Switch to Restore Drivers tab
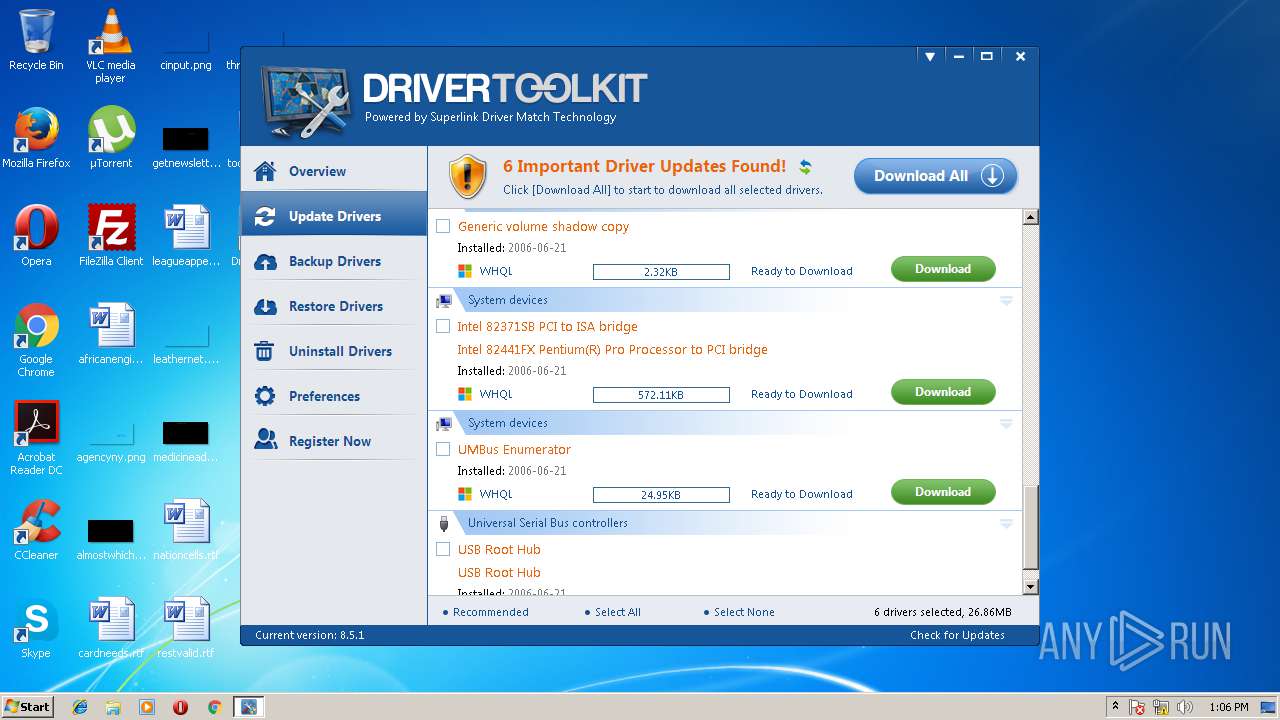 point(334,306)
